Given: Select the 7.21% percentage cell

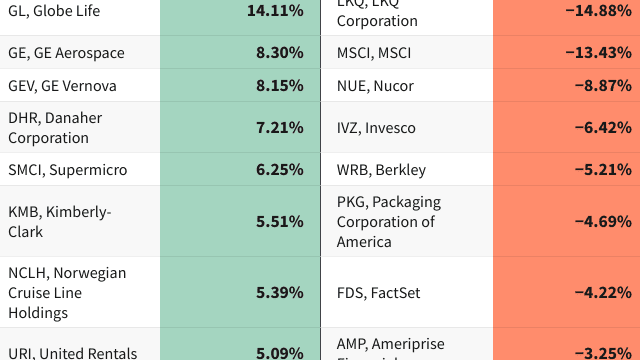Looking at the screenshot, I should 240,128.
